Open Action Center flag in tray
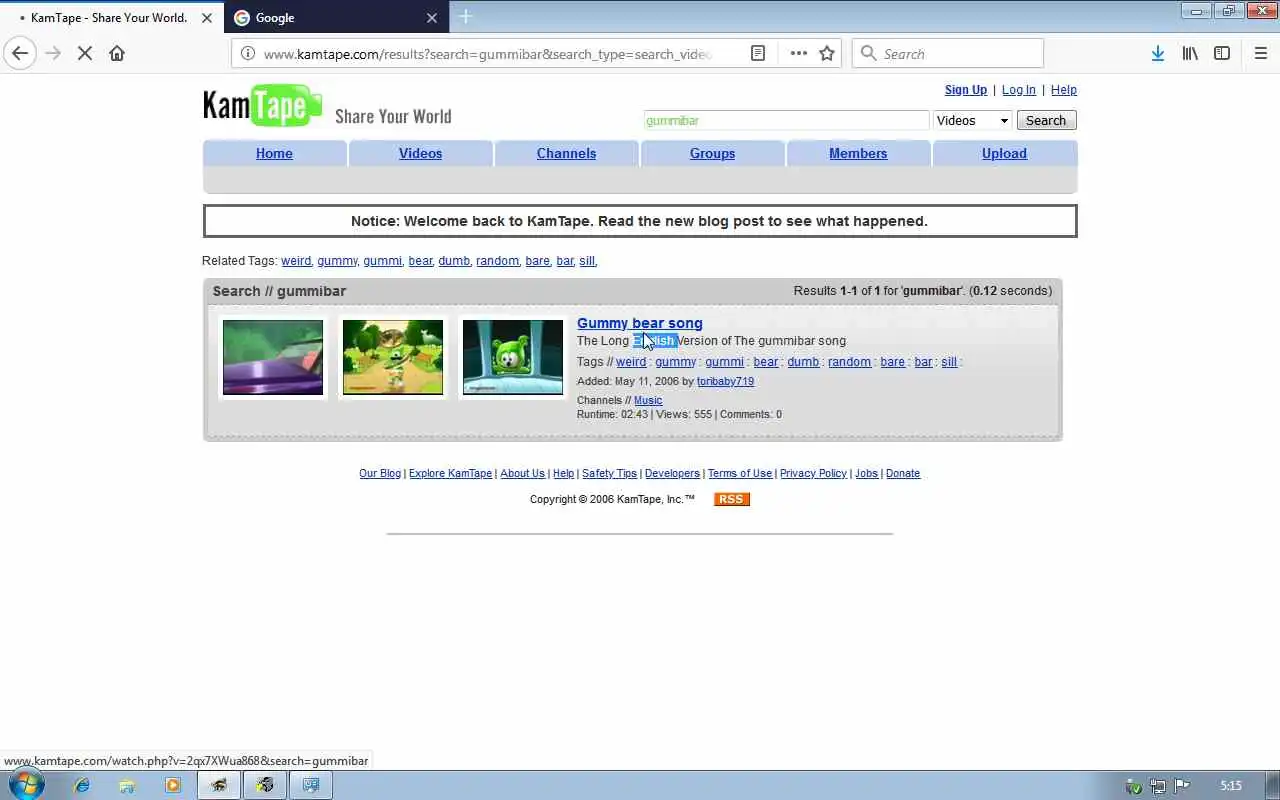 tap(1182, 786)
